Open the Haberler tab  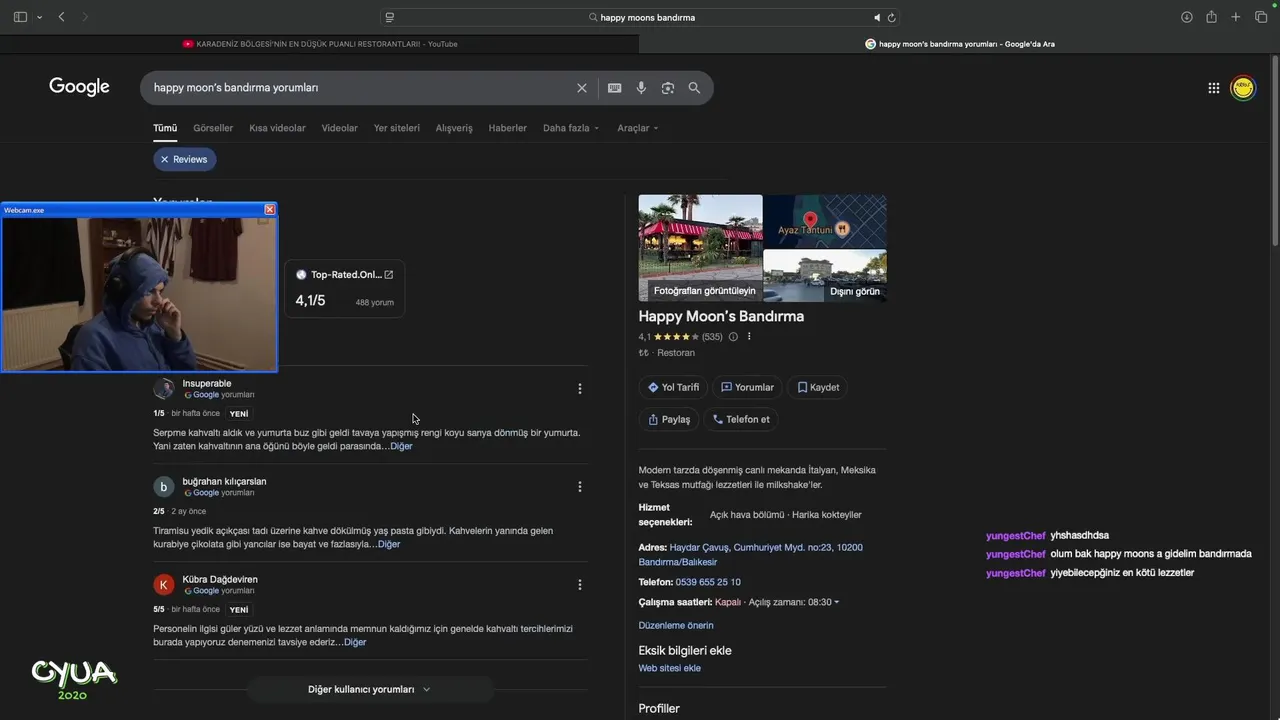(508, 128)
